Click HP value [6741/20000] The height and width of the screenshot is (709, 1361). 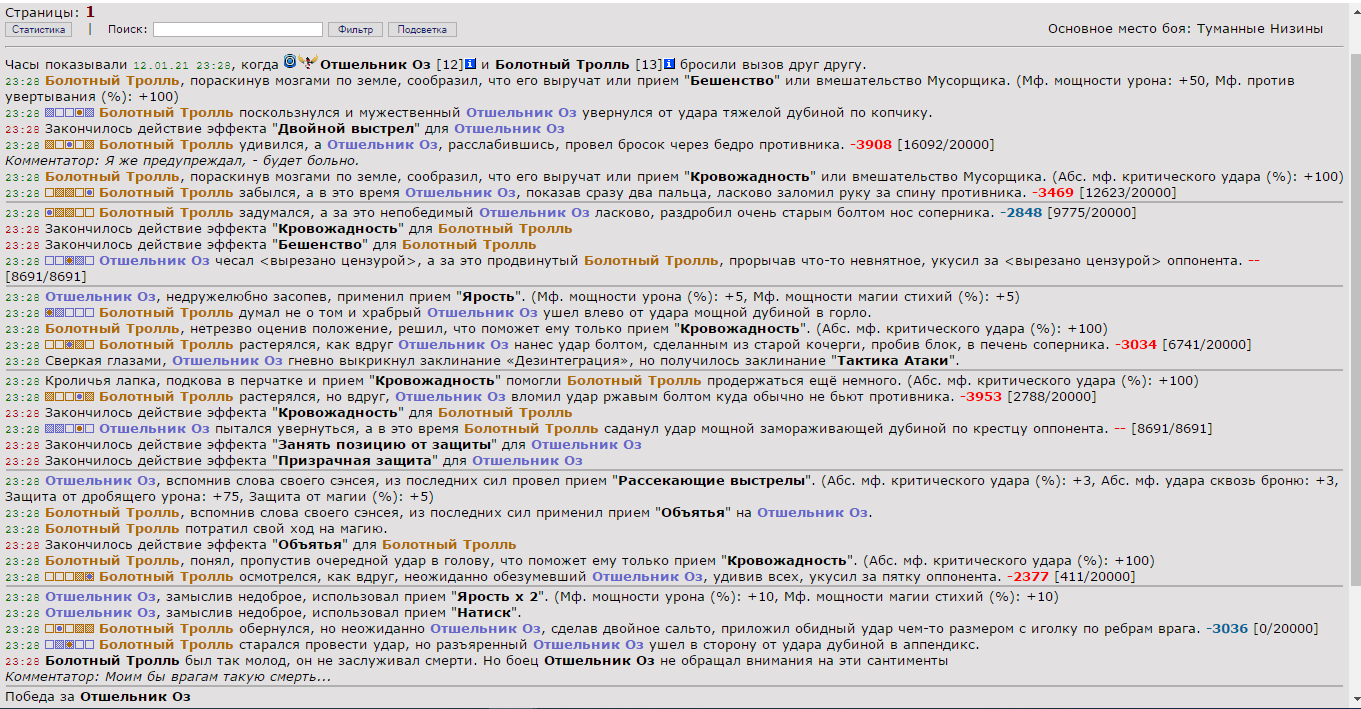click(1207, 344)
